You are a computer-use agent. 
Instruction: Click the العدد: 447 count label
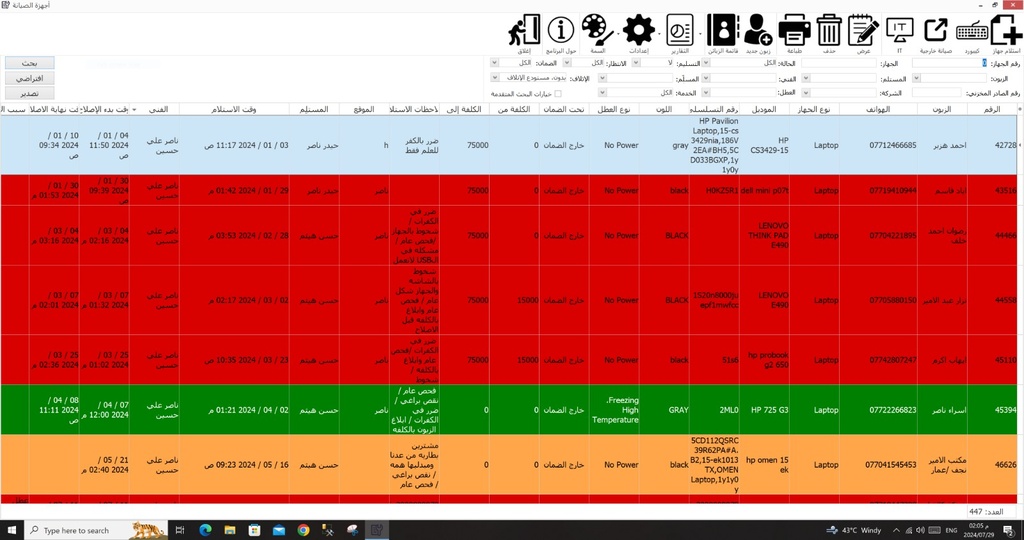pyautogui.click(x=986, y=512)
